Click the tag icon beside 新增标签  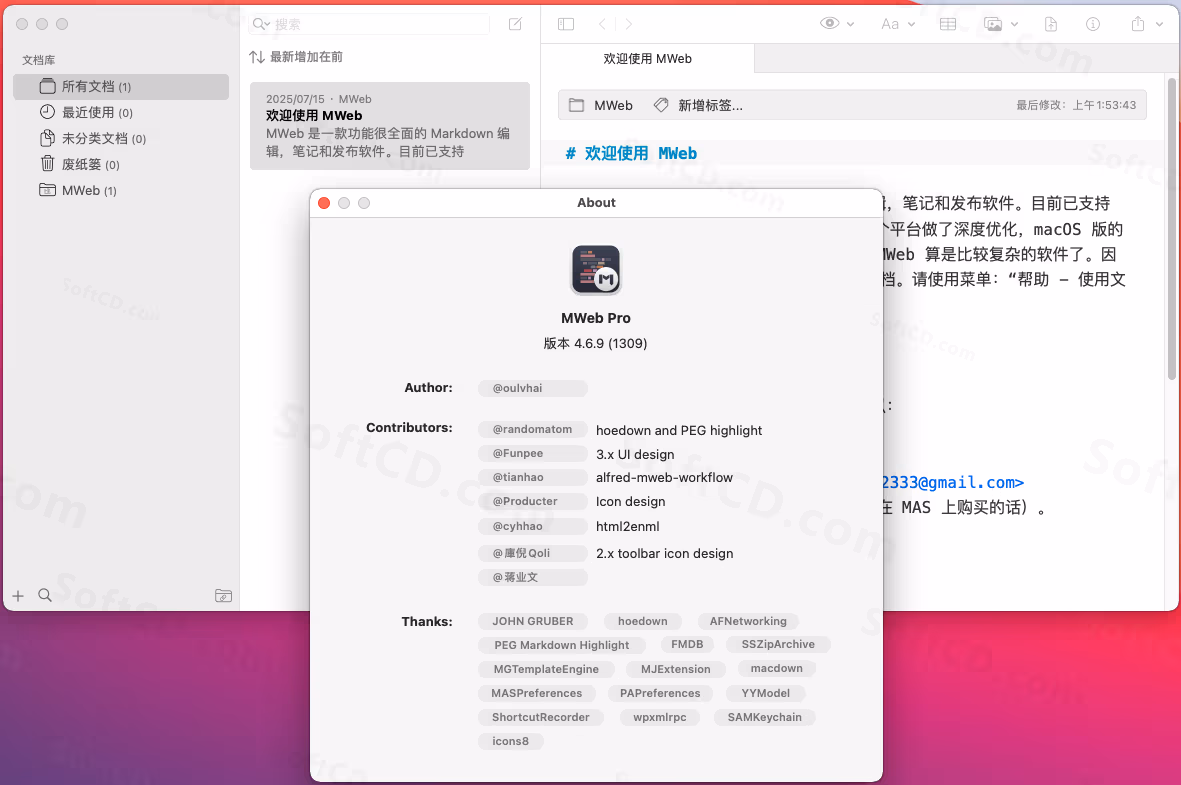pos(661,105)
